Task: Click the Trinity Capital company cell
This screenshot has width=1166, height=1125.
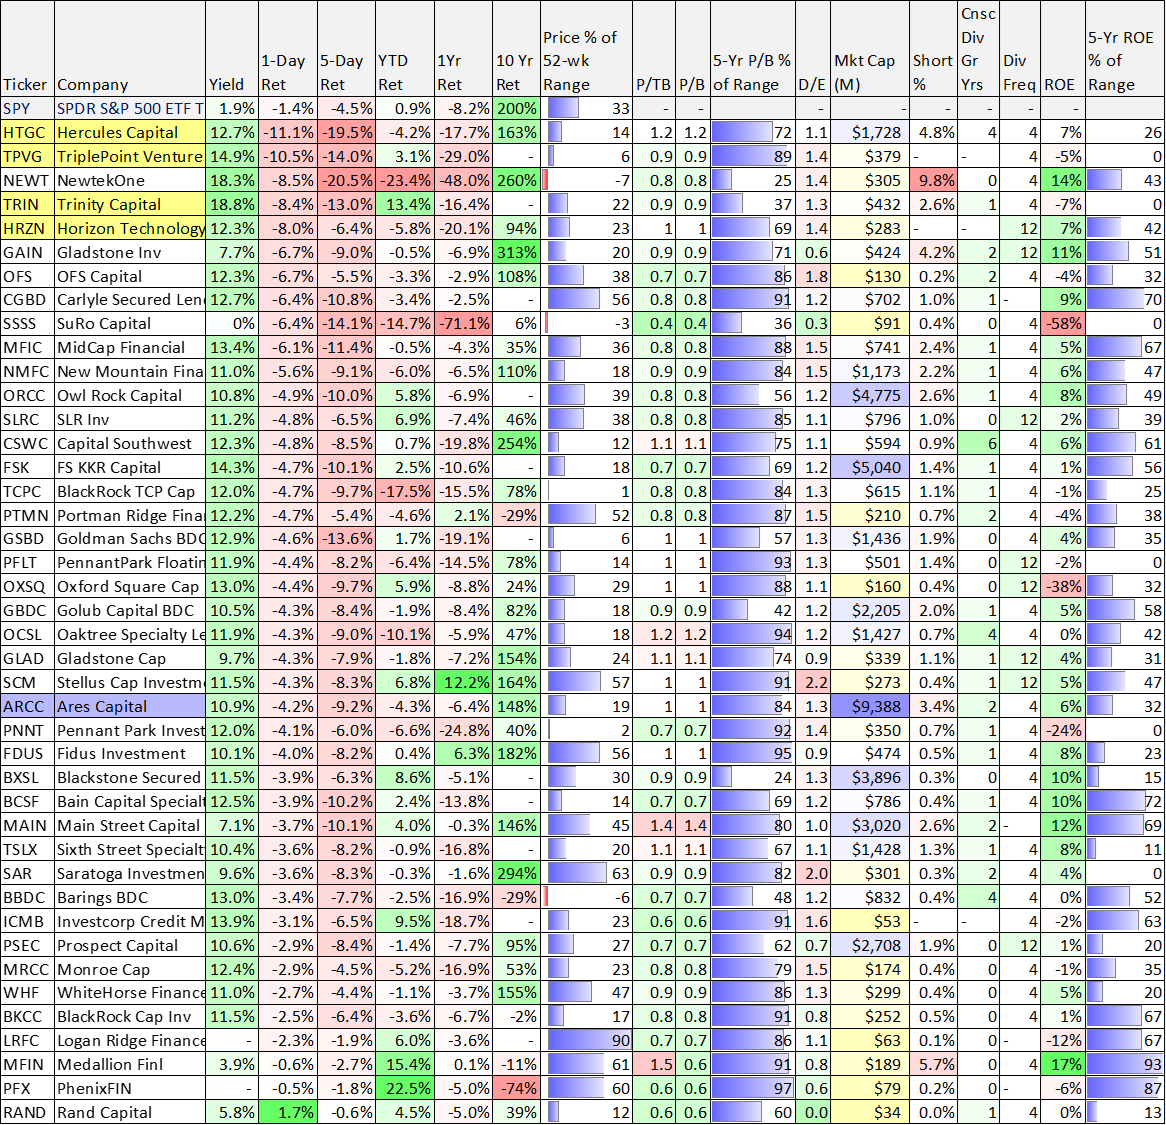Action: point(129,204)
